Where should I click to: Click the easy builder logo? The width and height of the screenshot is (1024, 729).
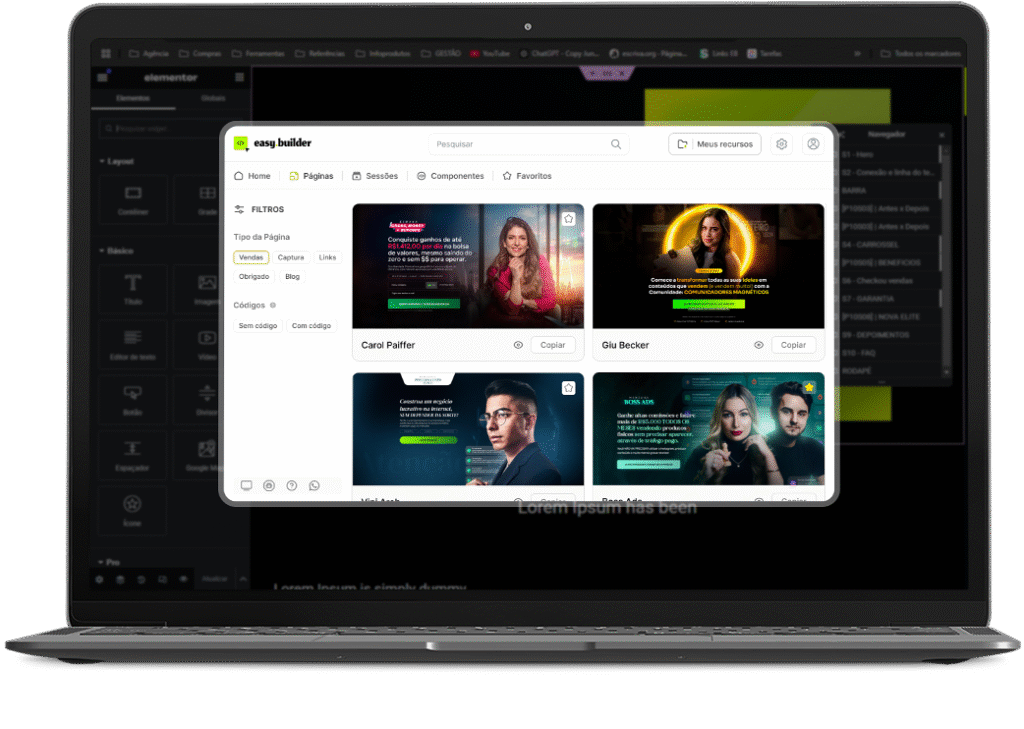click(x=273, y=143)
